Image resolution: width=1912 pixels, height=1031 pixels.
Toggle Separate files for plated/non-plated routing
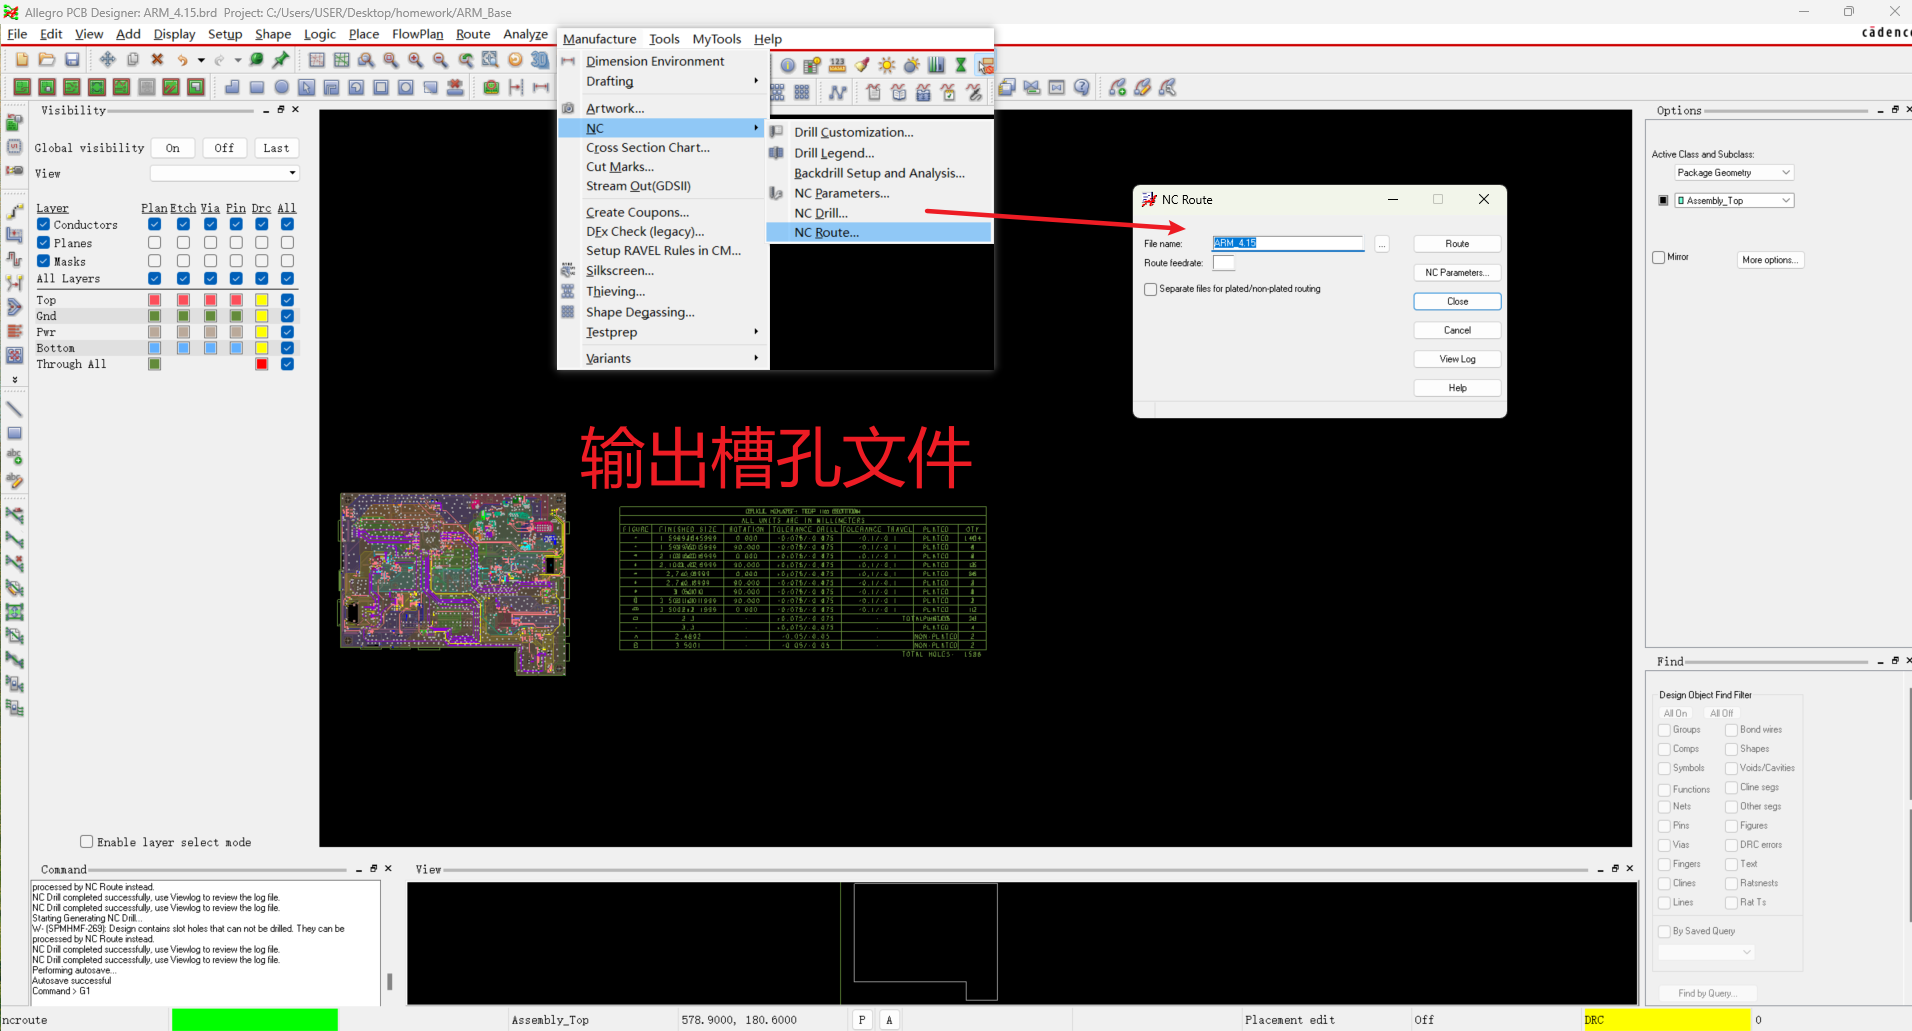pos(1151,290)
